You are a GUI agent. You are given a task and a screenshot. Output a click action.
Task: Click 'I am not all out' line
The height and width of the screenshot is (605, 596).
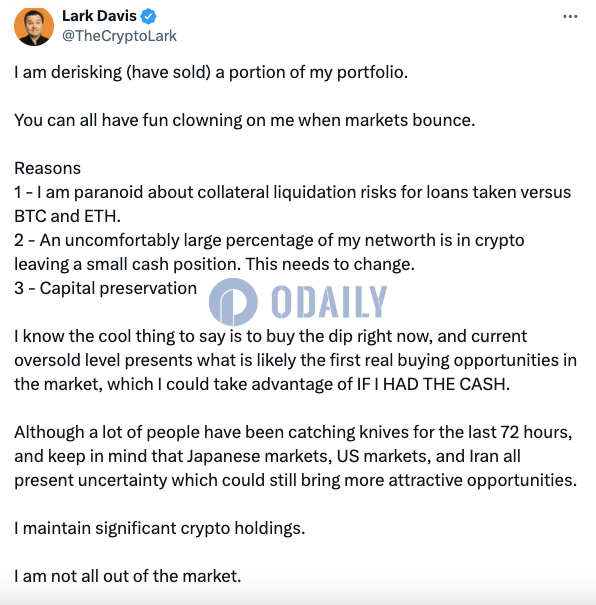(128, 576)
